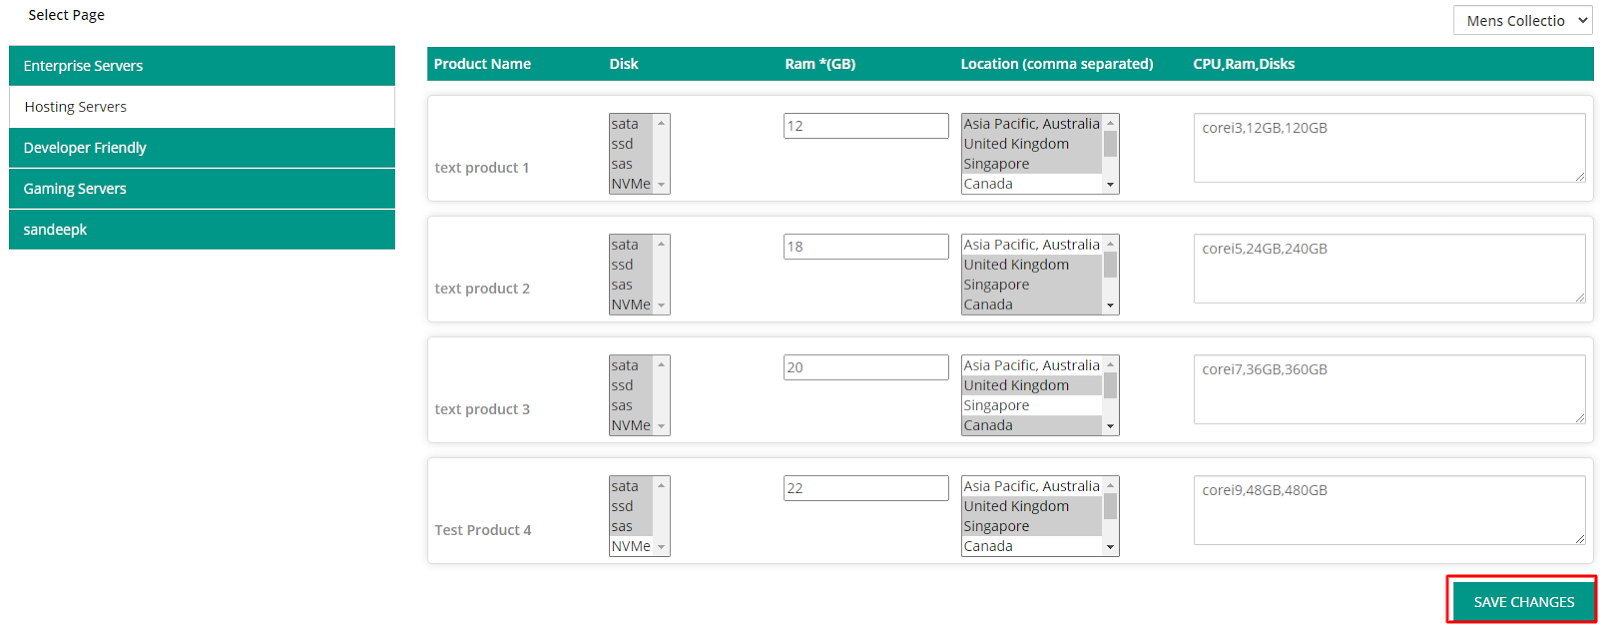This screenshot has height=624, width=1600.
Task: Focus the corei3,12GB,120GB textarea
Action: click(1388, 148)
